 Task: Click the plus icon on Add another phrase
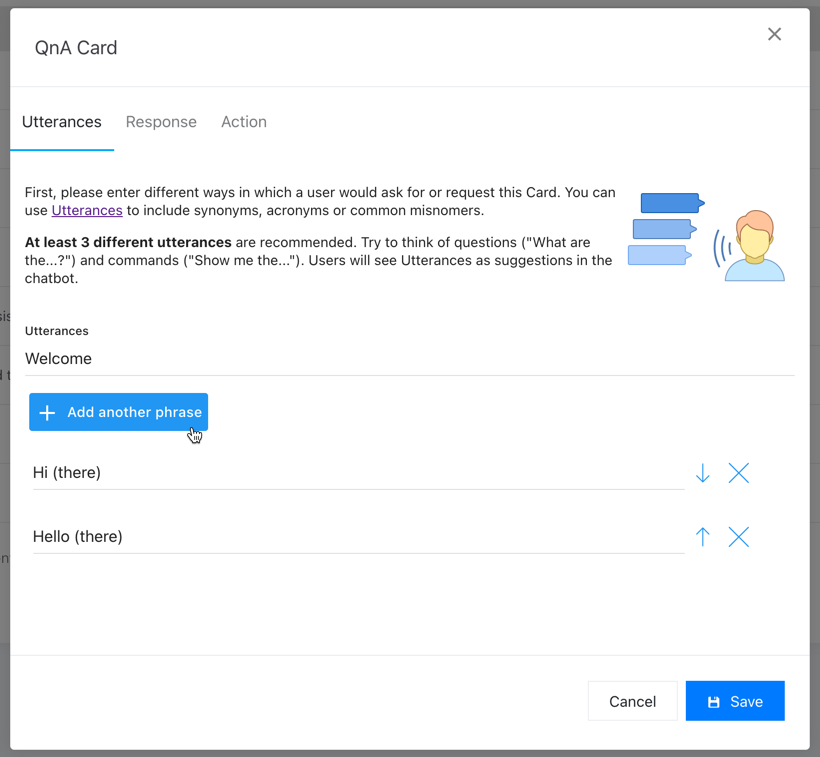coord(47,412)
